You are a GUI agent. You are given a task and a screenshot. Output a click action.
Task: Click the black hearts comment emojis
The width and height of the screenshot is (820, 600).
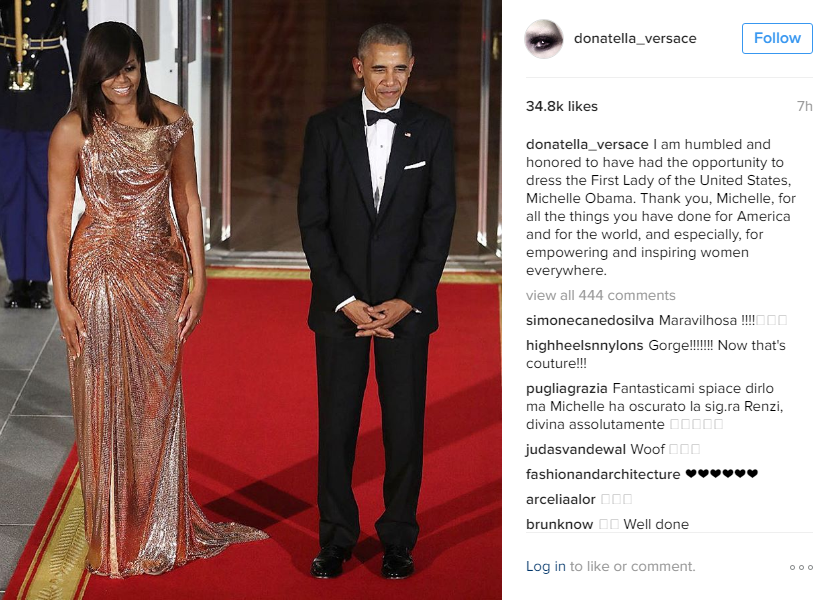coord(721,474)
